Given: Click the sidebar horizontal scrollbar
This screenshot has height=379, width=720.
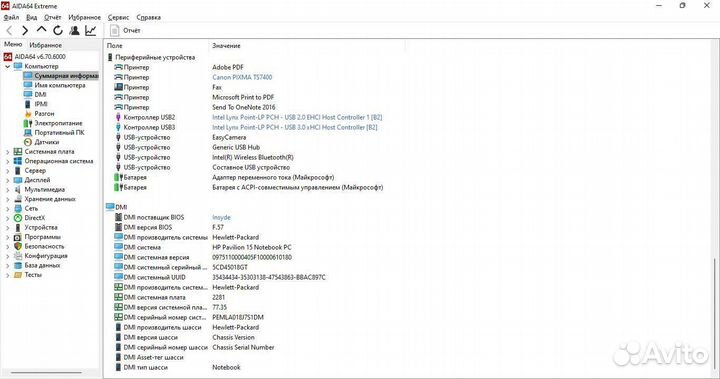Looking at the screenshot, I should click(46, 373).
